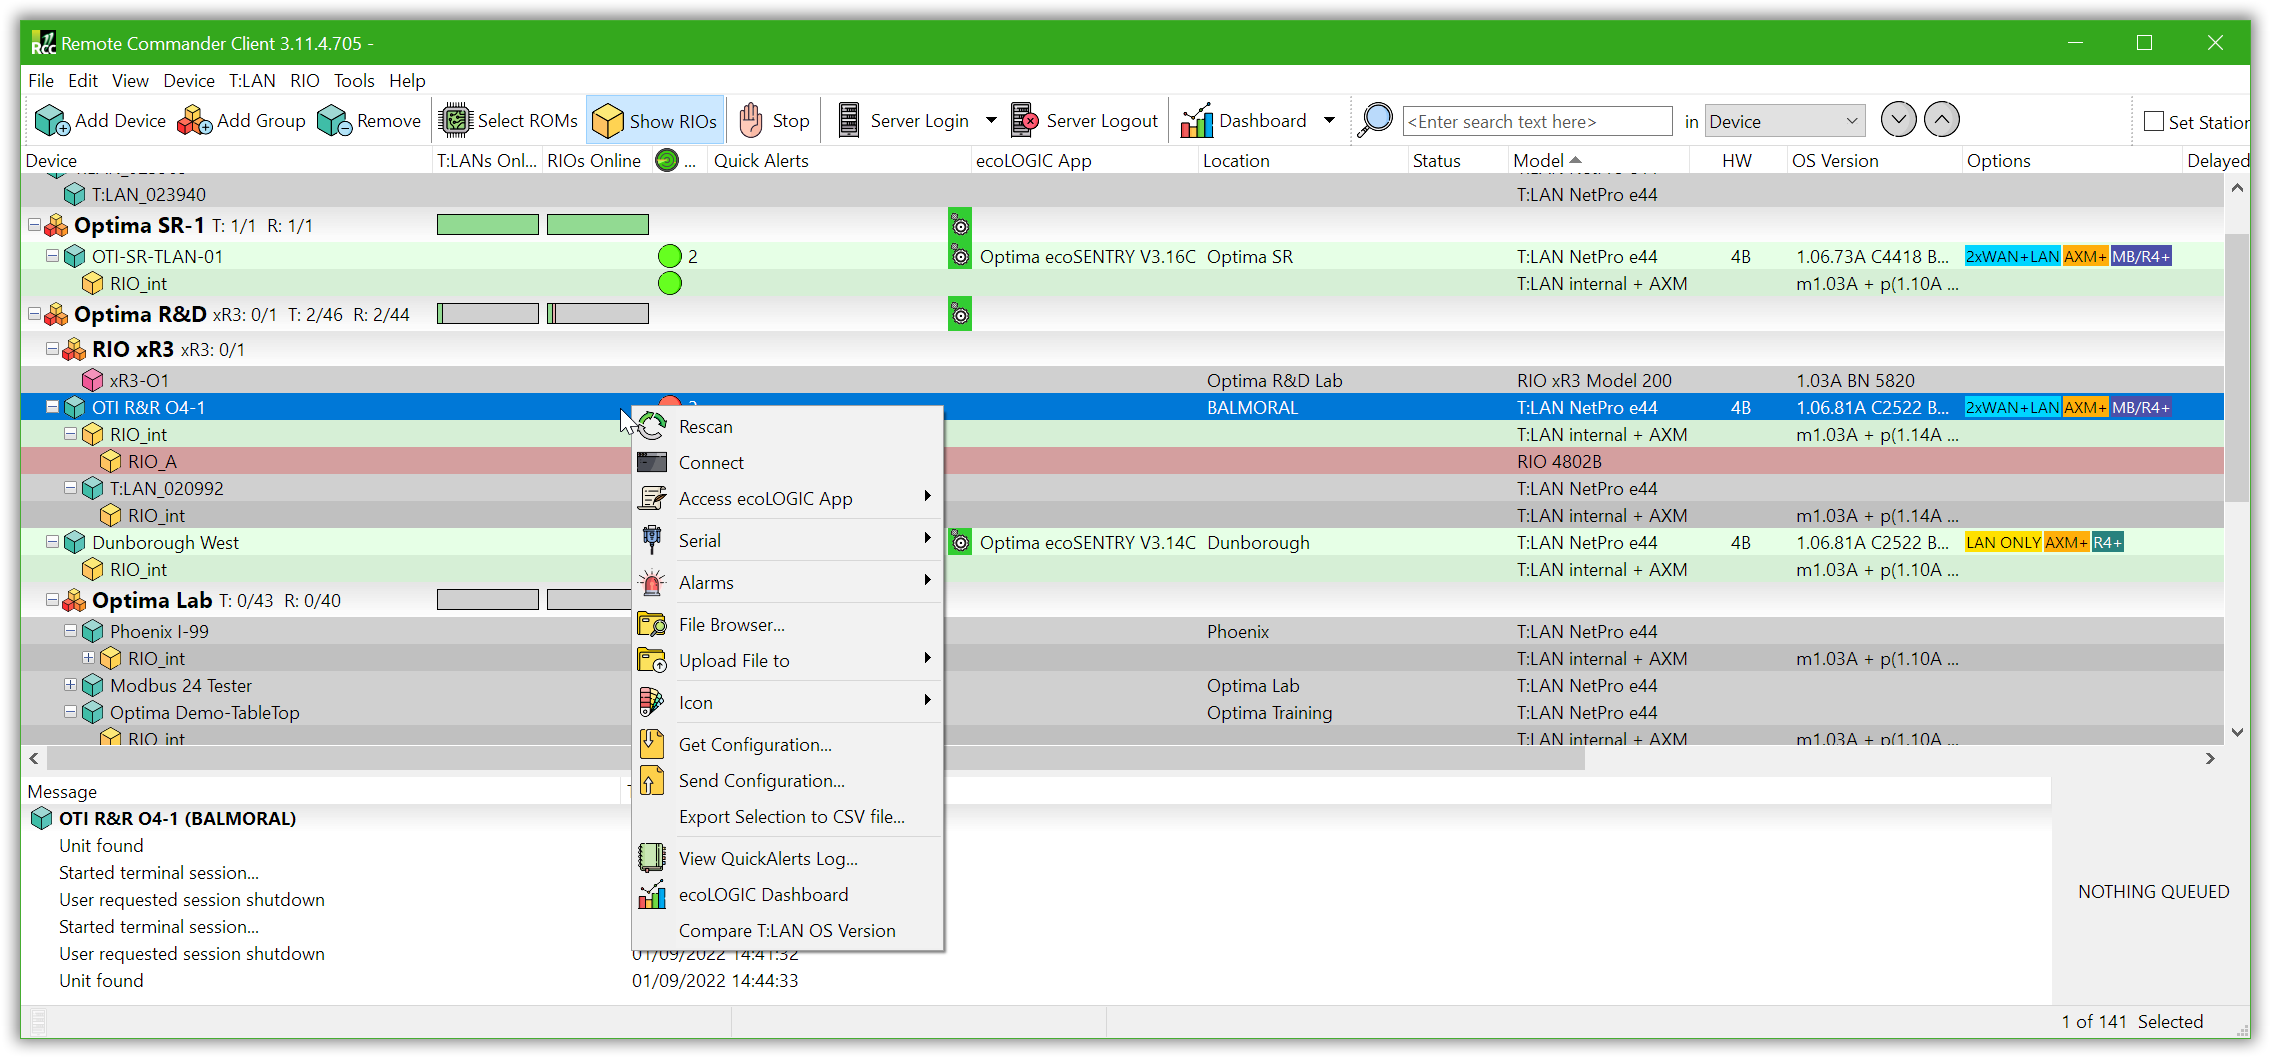Choose Rescan from the context menu
This screenshot has width=2271, height=1059.
pyautogui.click(x=788, y=427)
